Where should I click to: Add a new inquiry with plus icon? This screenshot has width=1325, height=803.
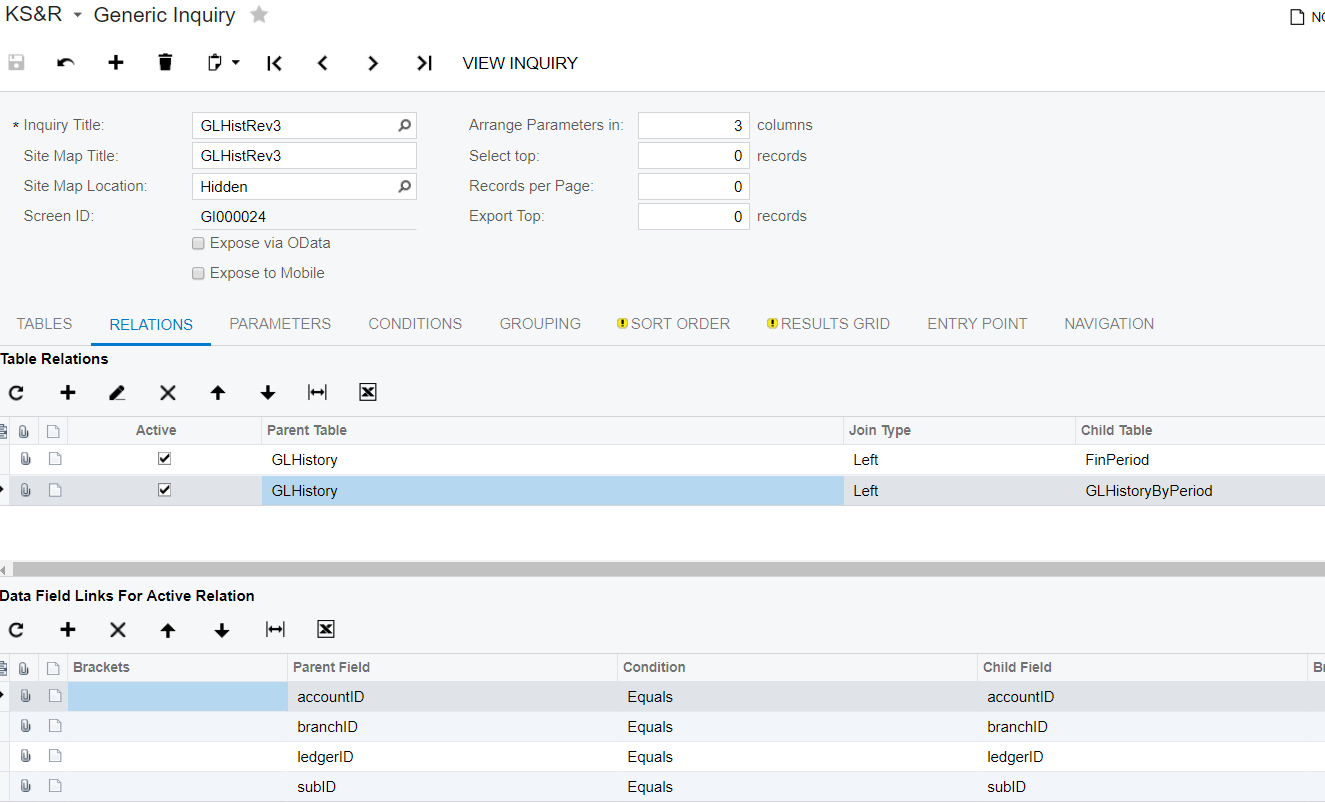tap(116, 63)
